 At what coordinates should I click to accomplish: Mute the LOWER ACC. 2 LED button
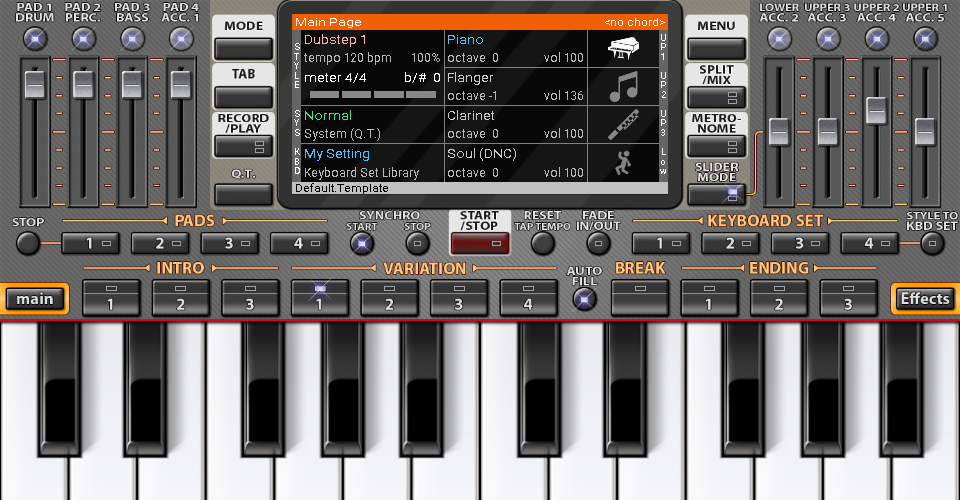pyautogui.click(x=779, y=39)
